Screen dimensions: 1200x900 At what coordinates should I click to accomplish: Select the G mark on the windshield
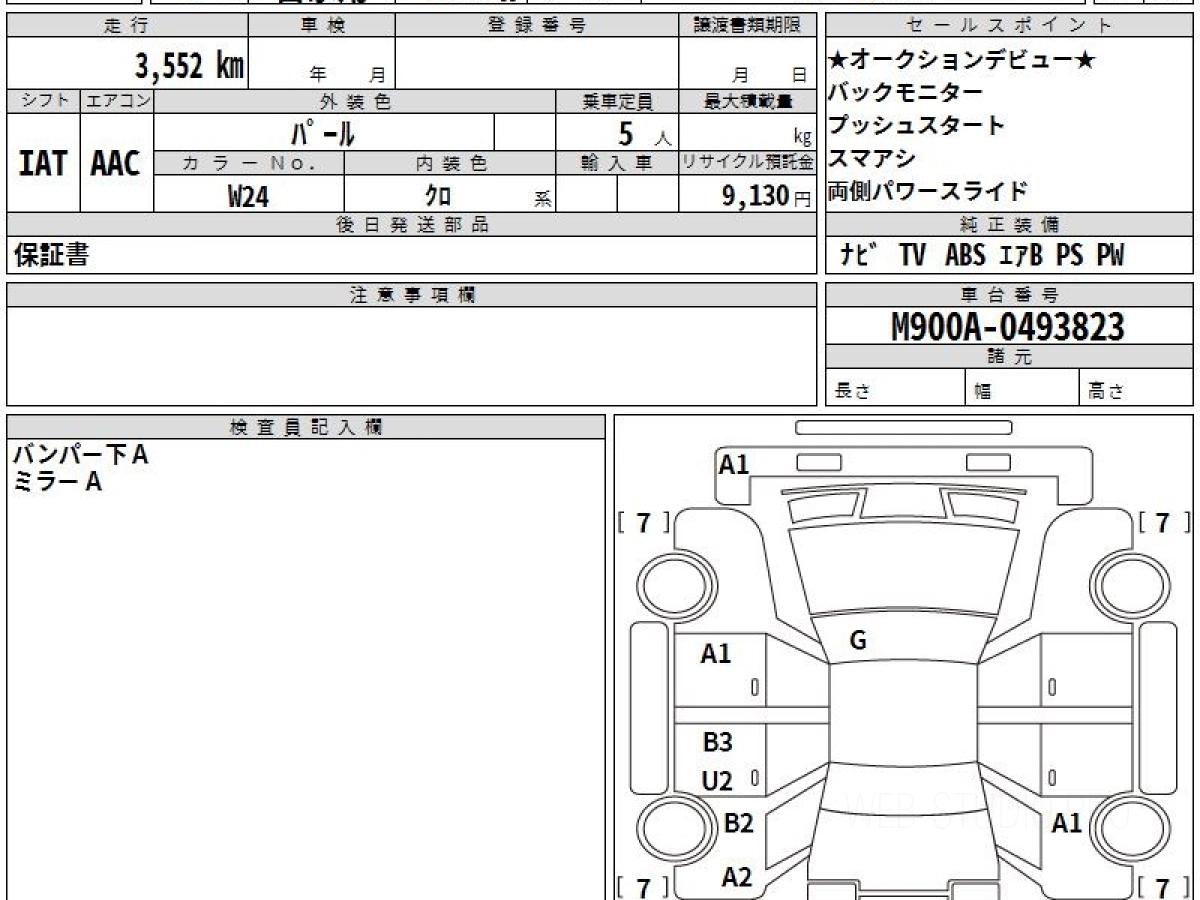coord(857,642)
